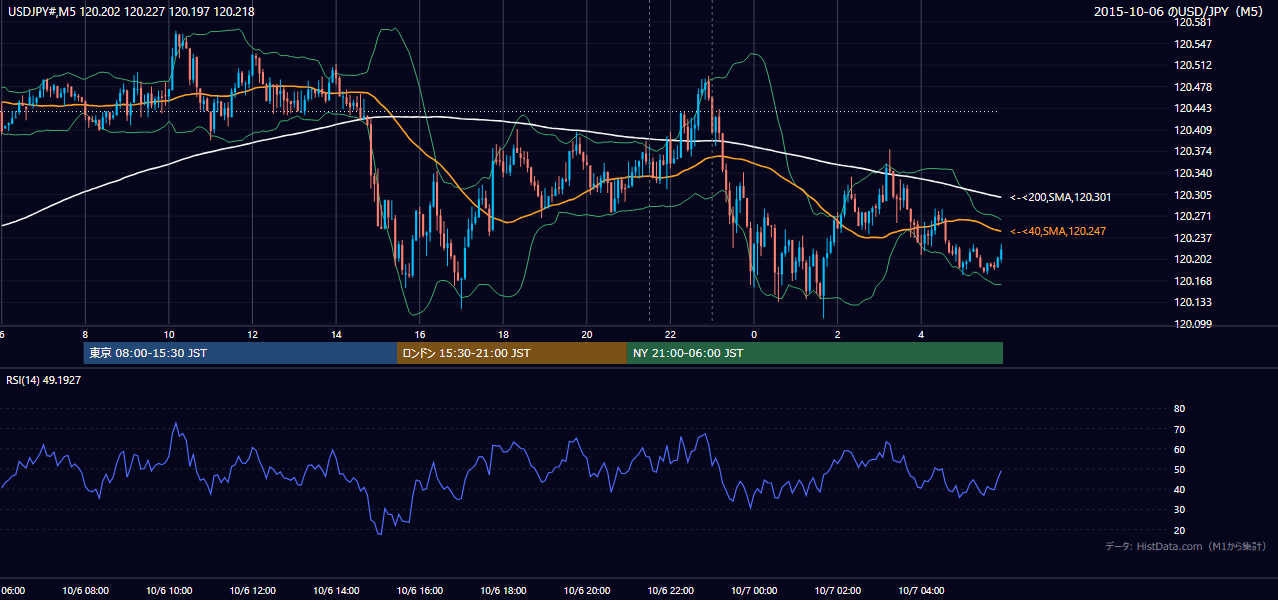Screen dimensions: 1278x600
Task: Click the 10/6 10:00 date axis label
Action: click(169, 591)
